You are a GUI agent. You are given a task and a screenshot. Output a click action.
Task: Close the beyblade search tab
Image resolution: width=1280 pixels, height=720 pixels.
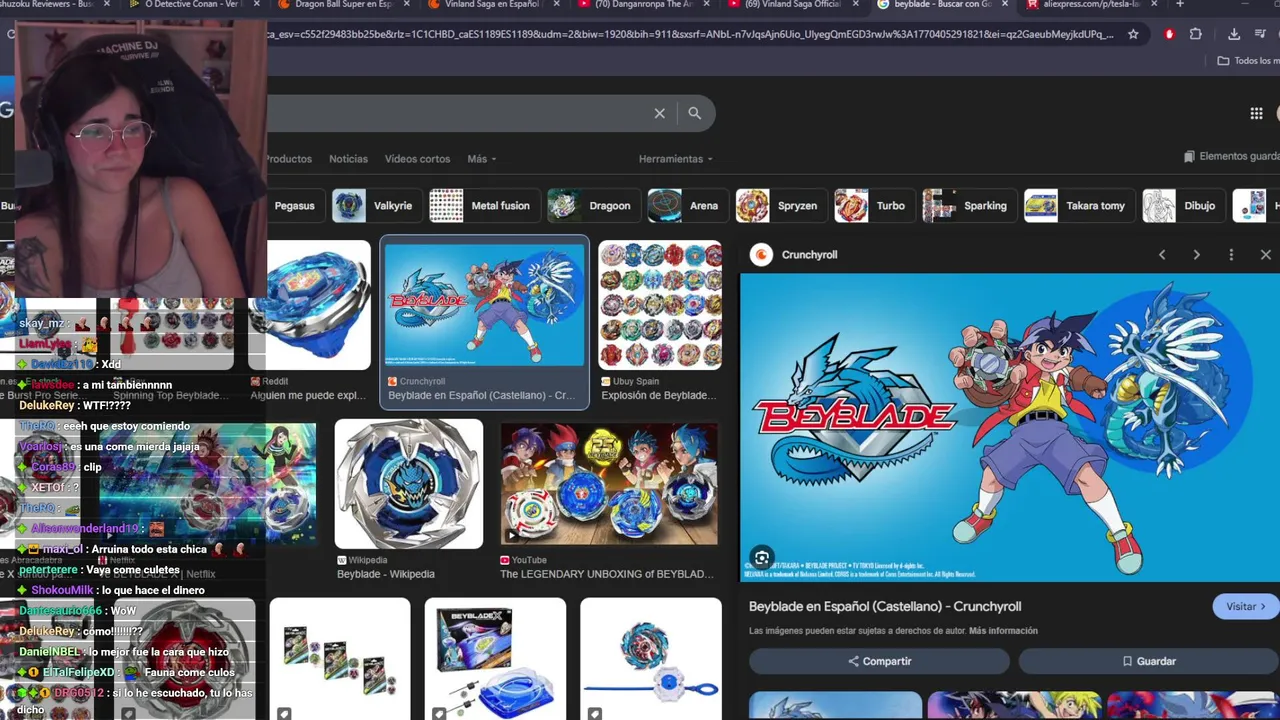point(1006,4)
